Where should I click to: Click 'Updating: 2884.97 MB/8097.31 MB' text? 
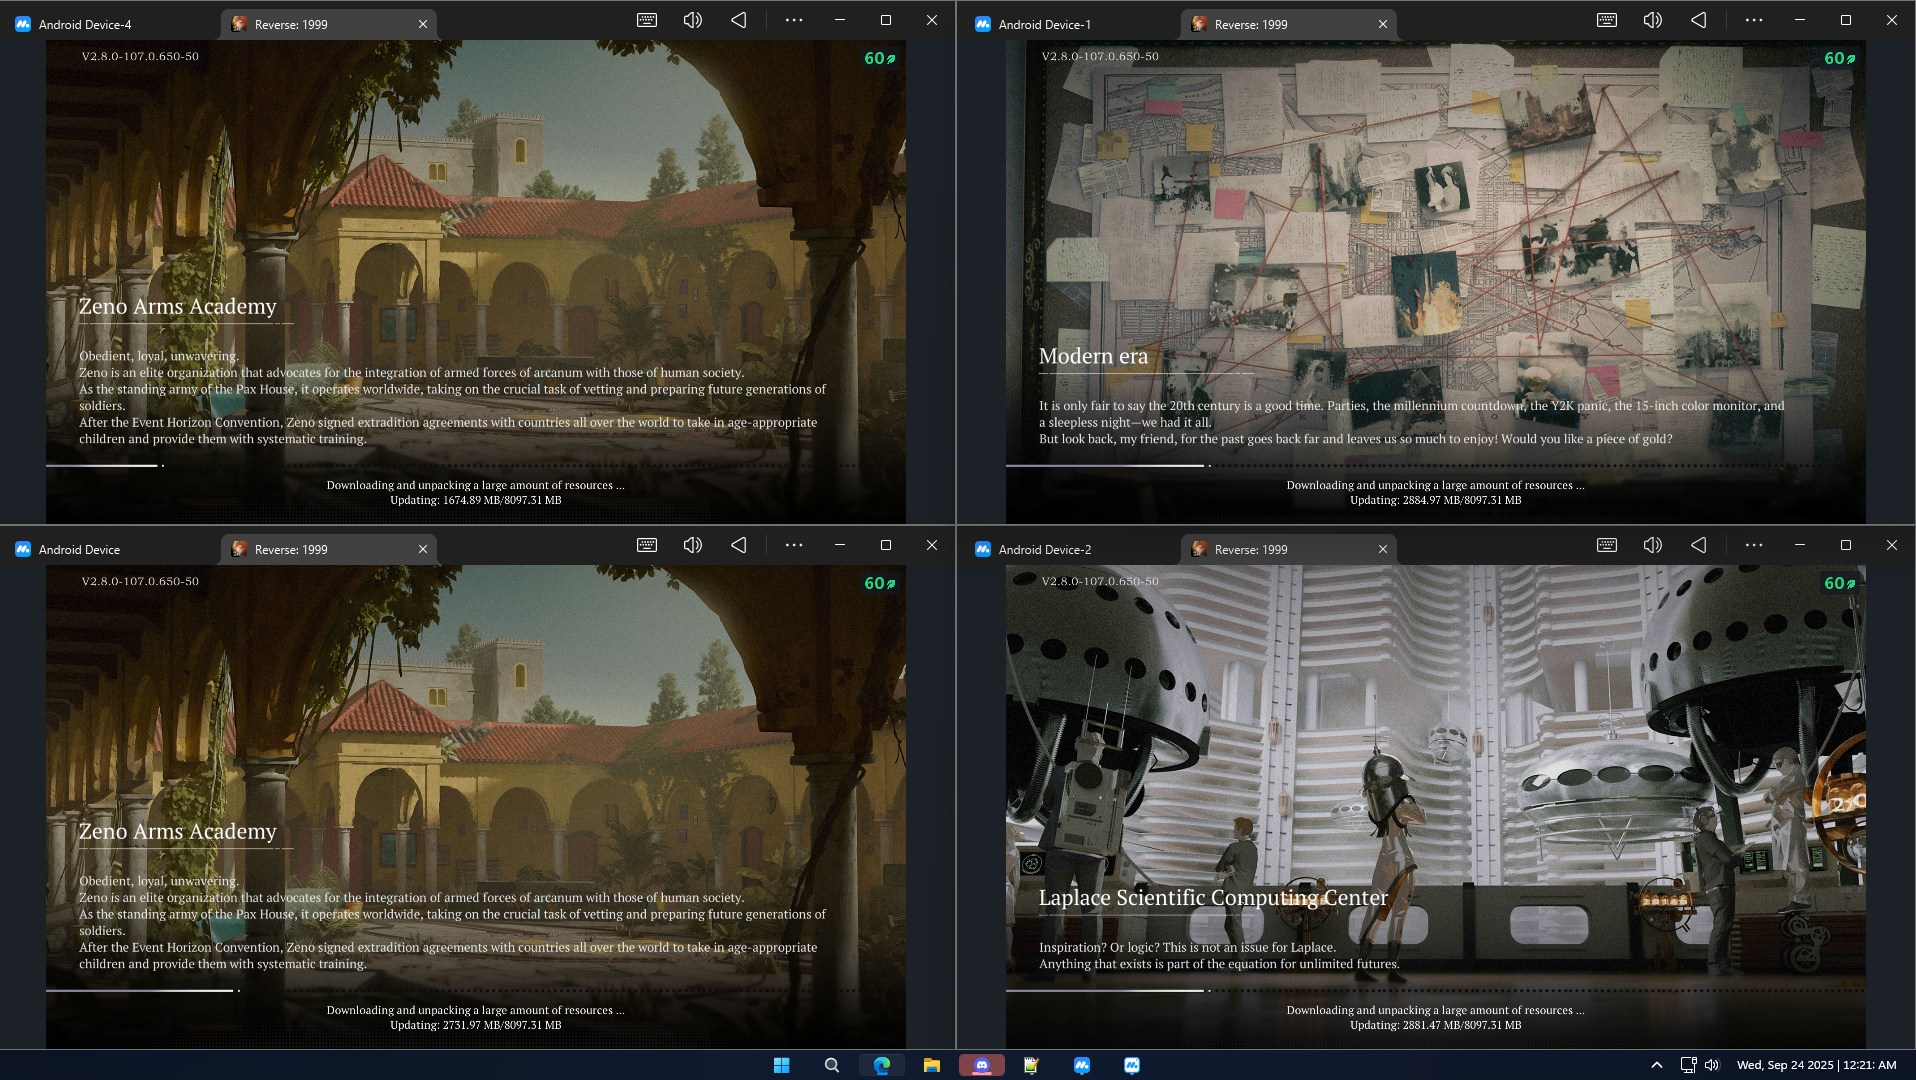click(x=1435, y=500)
